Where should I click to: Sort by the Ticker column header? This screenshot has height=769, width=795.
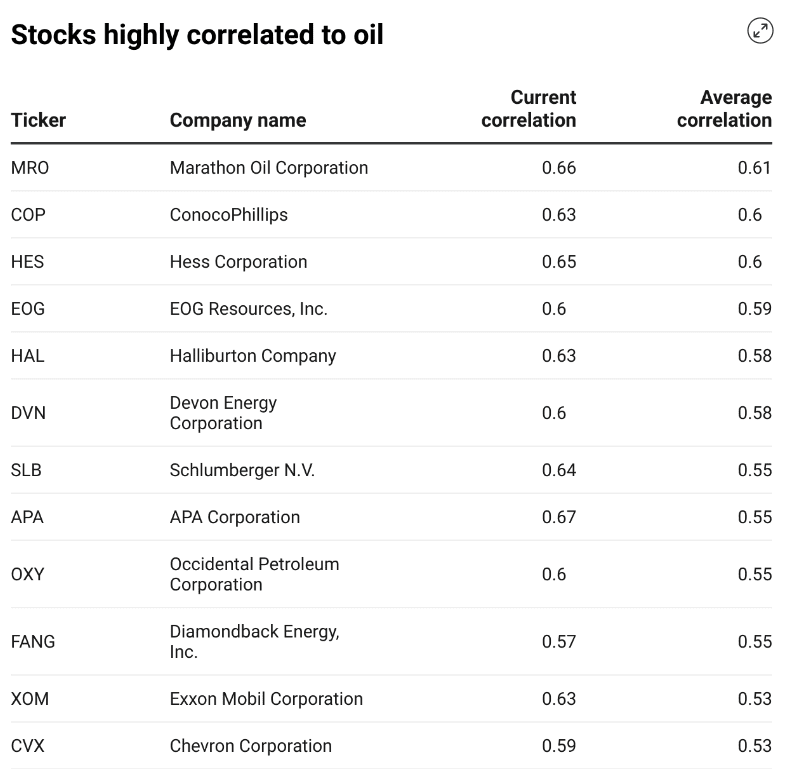coord(38,120)
